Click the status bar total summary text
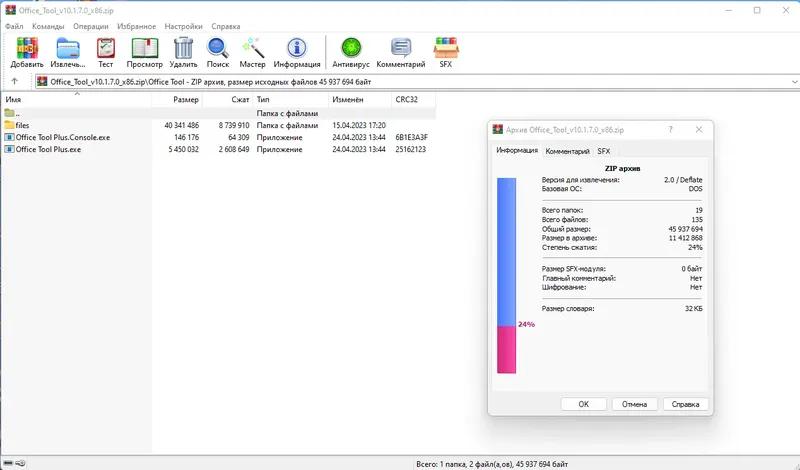 (492, 464)
